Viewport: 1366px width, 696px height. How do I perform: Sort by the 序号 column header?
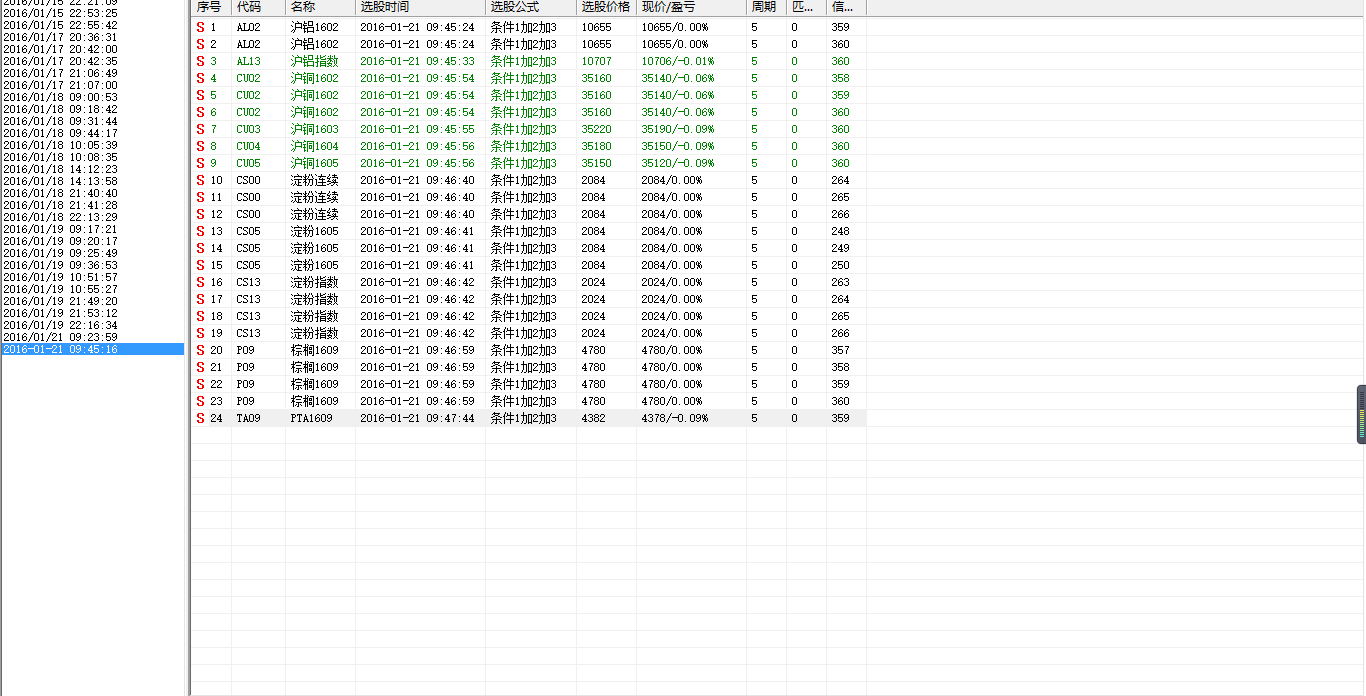tap(210, 7)
